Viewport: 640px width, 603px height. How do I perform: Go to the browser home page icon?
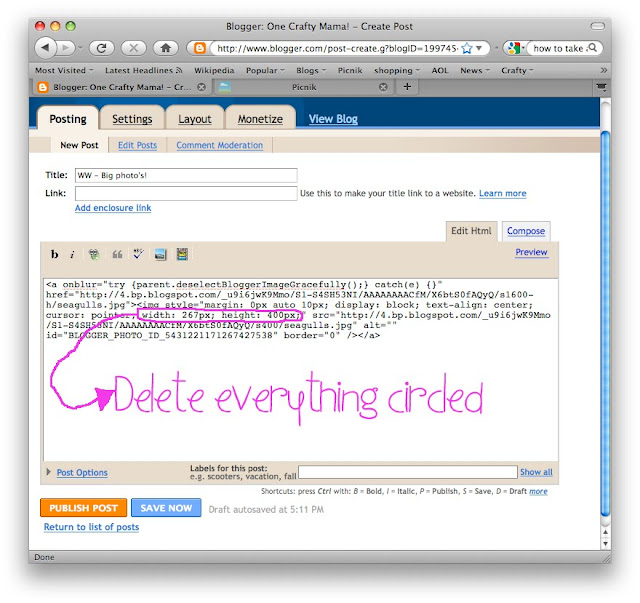pyautogui.click(x=165, y=48)
